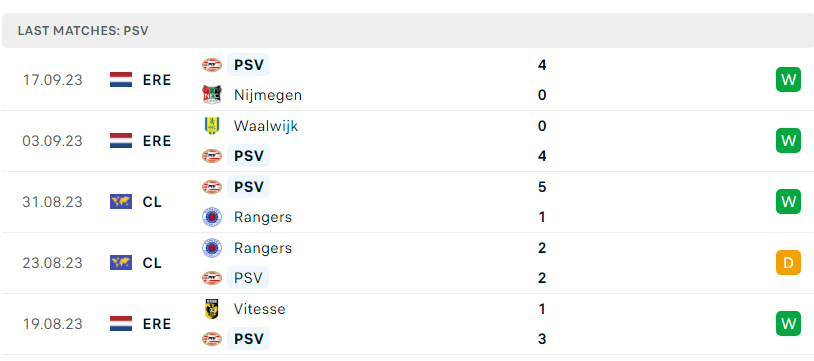This screenshot has height=361, width=814.
Task: Open the Nijmegen team link
Action: click(x=268, y=95)
